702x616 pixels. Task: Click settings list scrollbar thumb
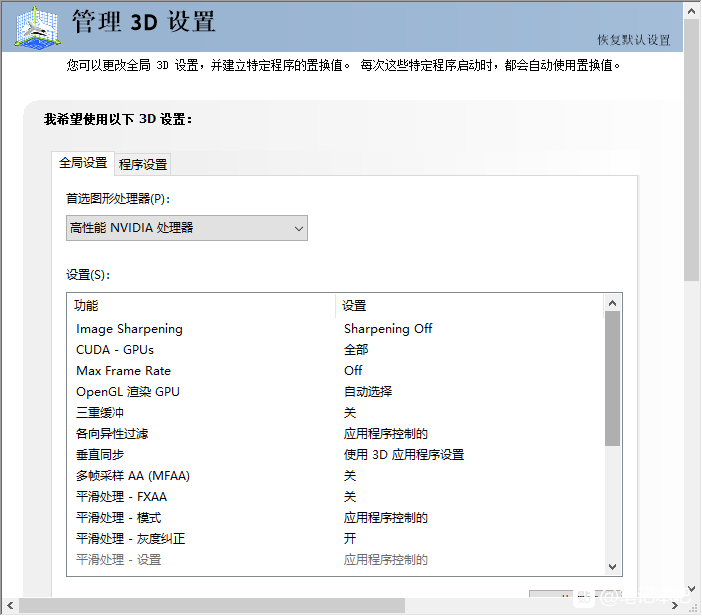point(612,379)
